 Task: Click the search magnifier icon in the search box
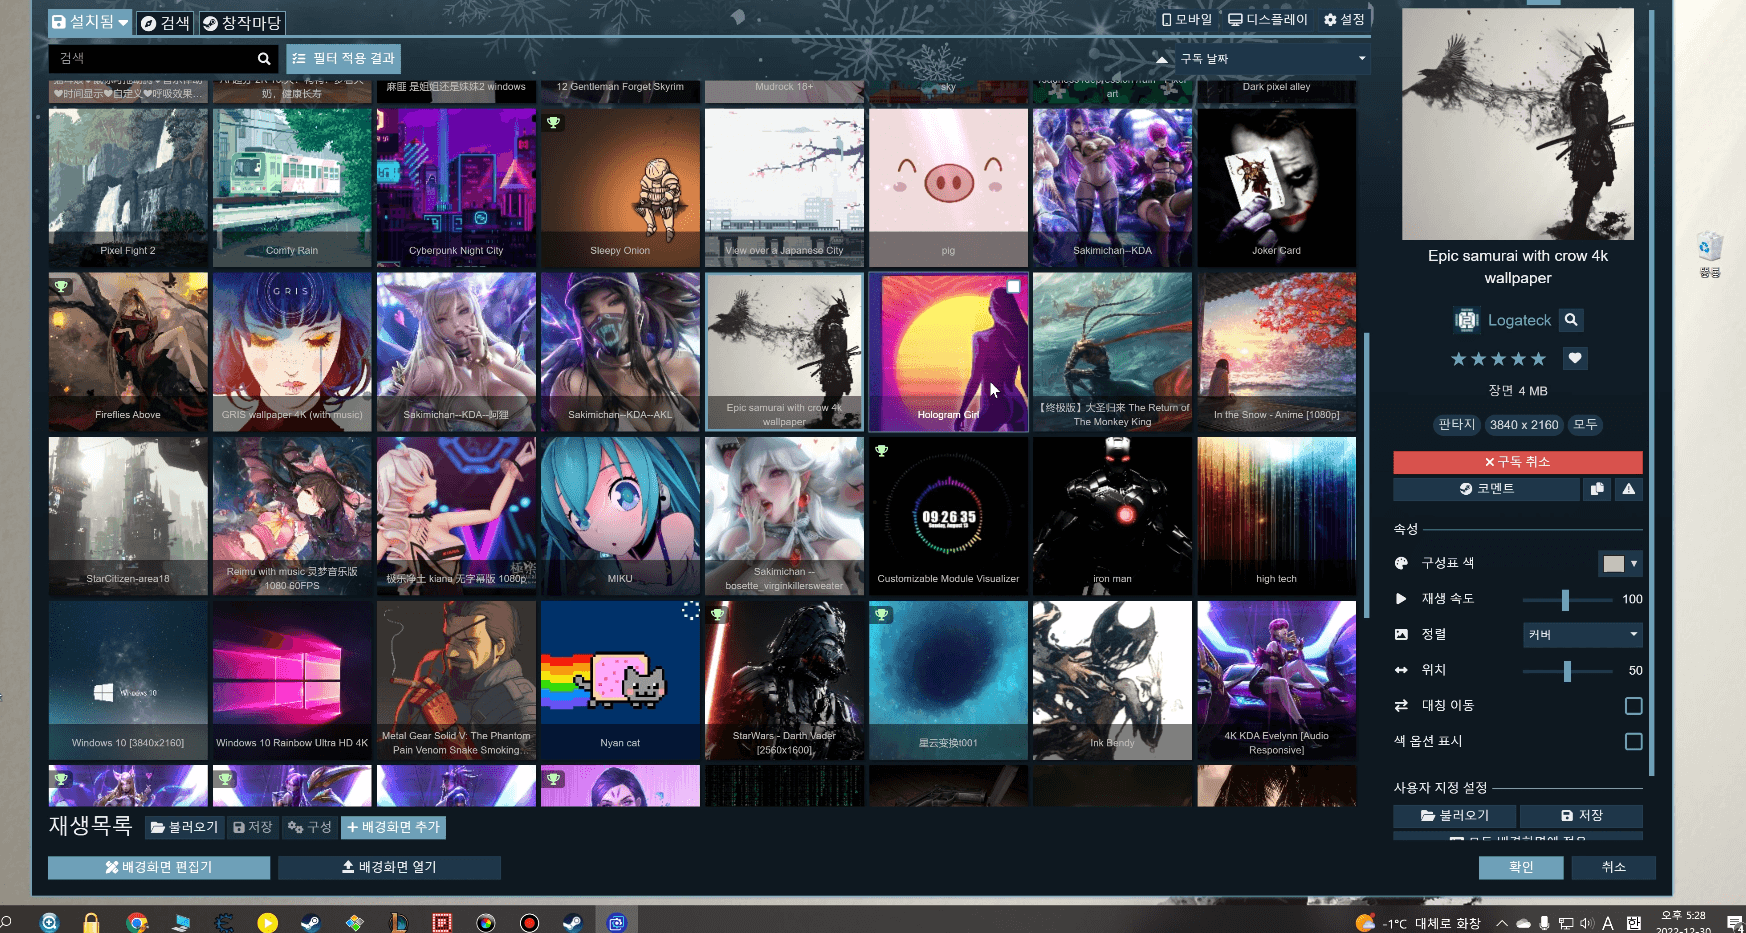[x=264, y=58]
